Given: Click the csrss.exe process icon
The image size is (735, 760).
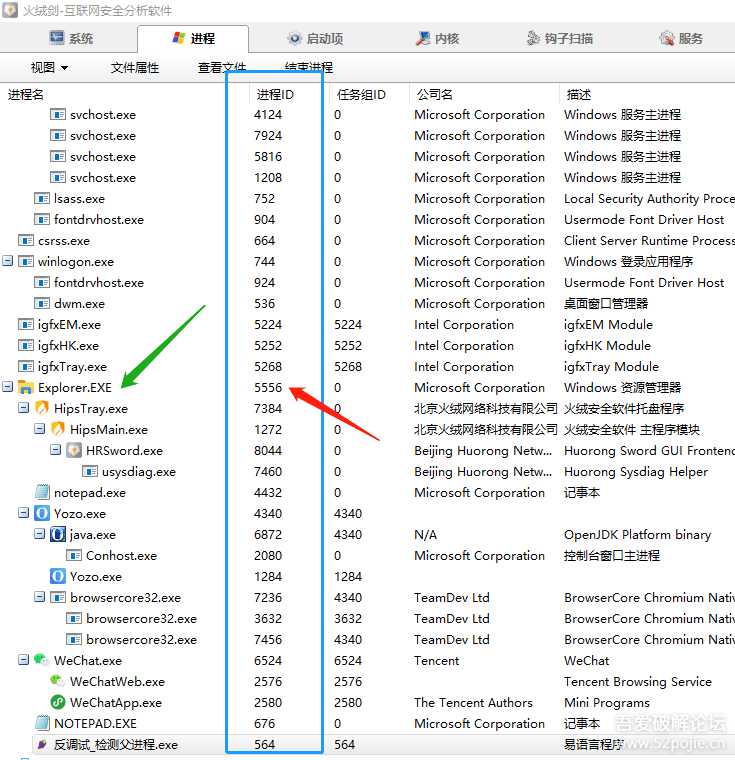Looking at the screenshot, I should pyautogui.click(x=26, y=240).
